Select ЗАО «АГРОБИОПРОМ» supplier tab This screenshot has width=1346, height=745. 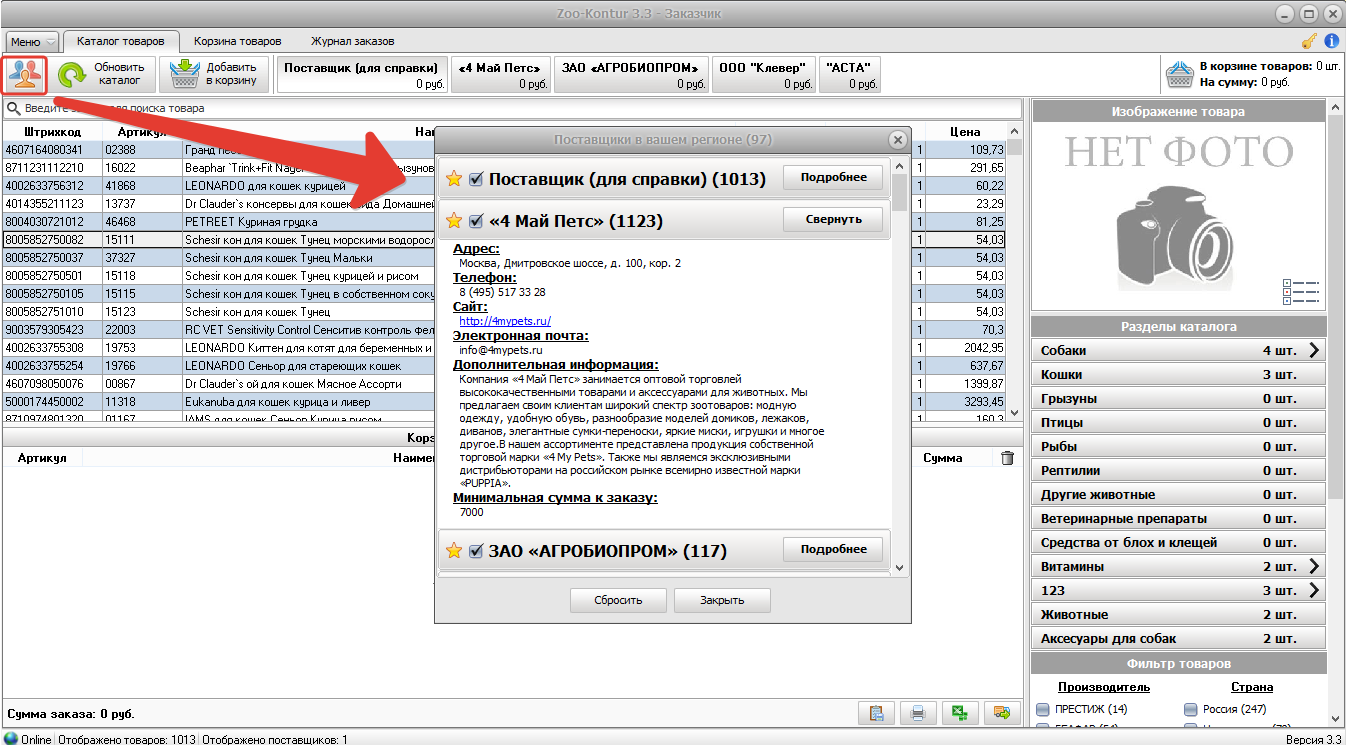click(630, 75)
